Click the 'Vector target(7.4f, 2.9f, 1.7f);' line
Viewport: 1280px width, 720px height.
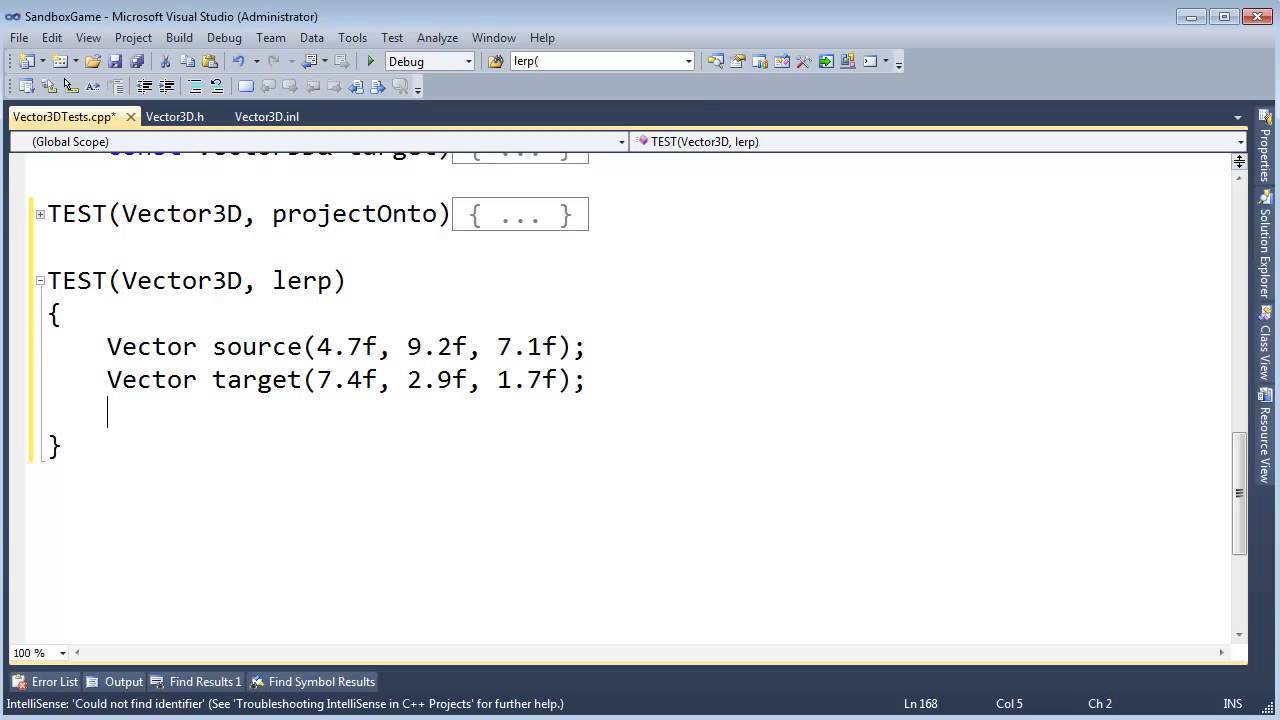click(x=345, y=380)
